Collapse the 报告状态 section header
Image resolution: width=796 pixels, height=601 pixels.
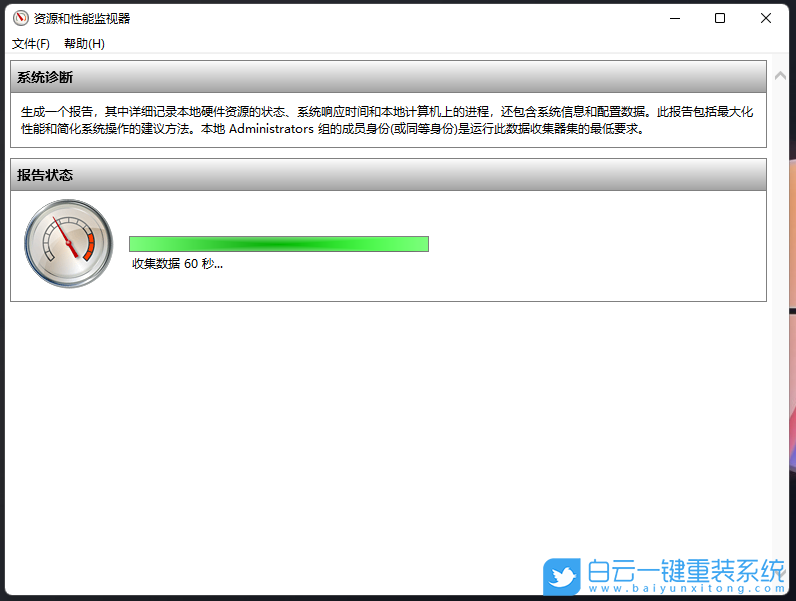[388, 175]
